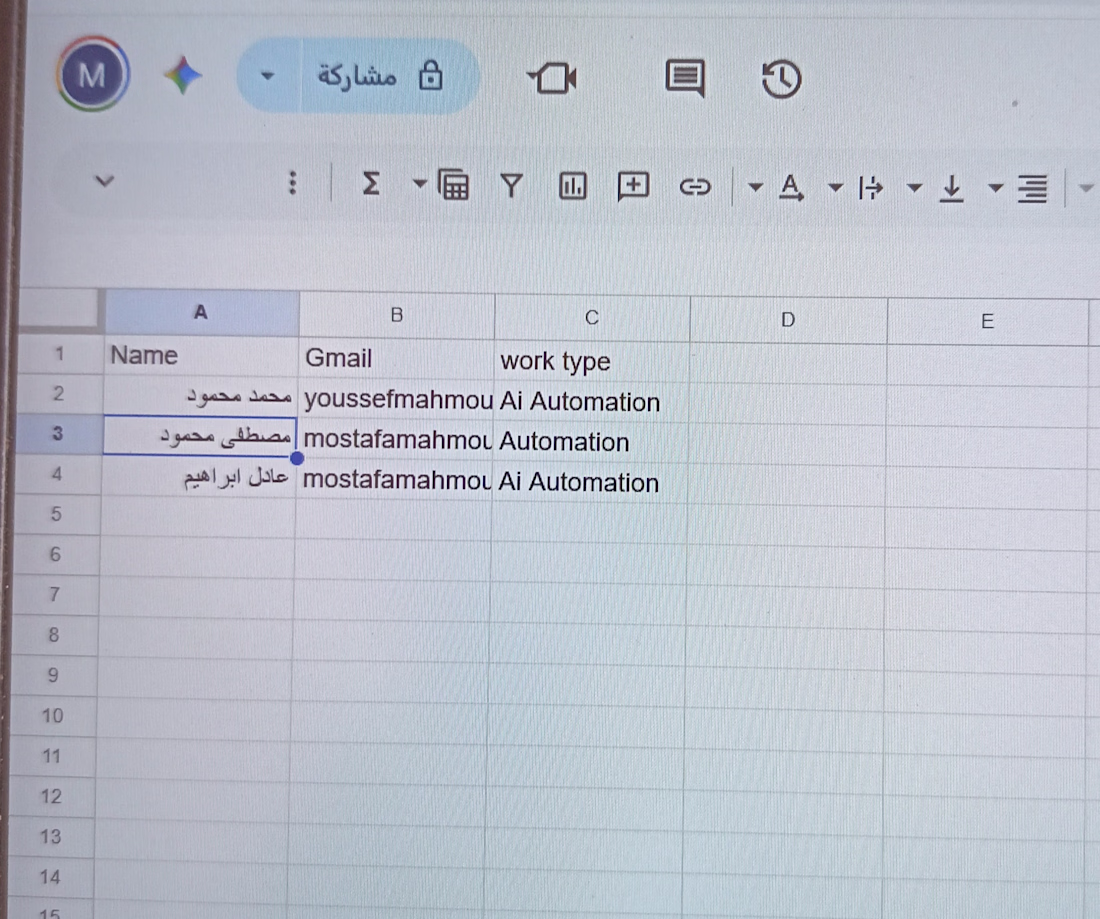Insert a comment with the plus bubble
The width and height of the screenshot is (1100, 919).
(633, 187)
